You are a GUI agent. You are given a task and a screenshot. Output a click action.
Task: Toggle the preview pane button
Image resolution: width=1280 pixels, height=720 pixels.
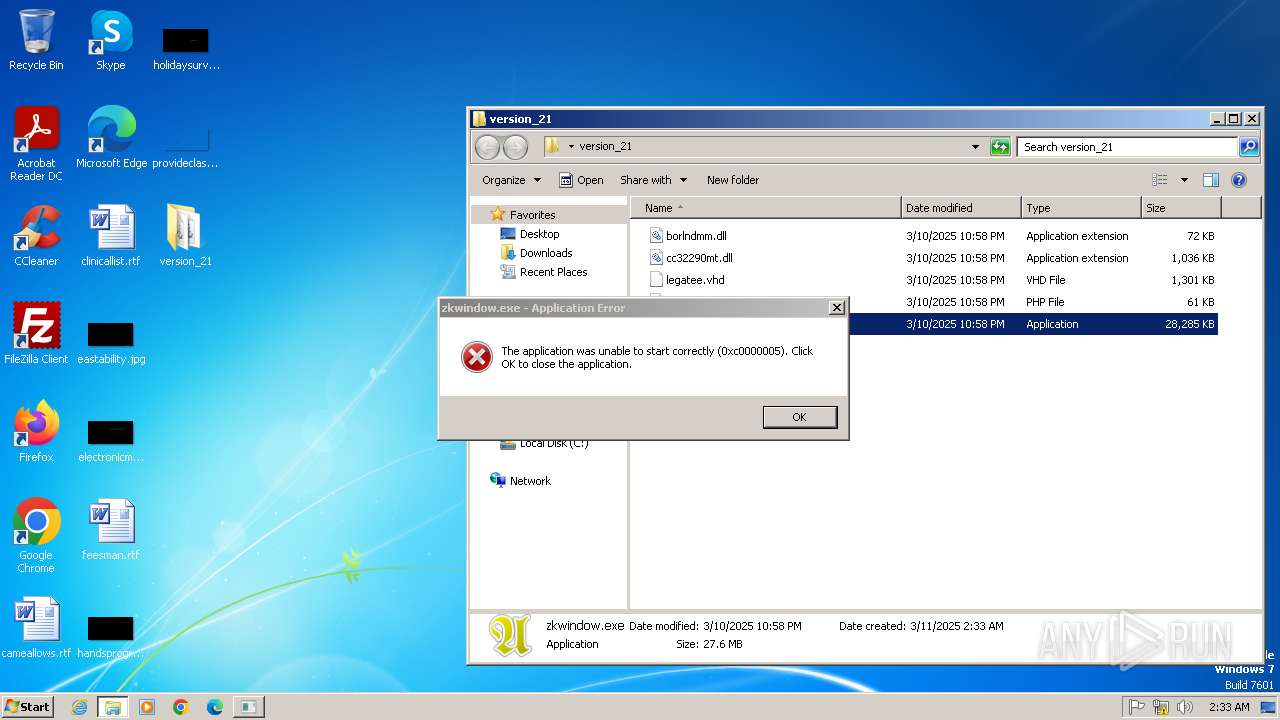click(1210, 180)
